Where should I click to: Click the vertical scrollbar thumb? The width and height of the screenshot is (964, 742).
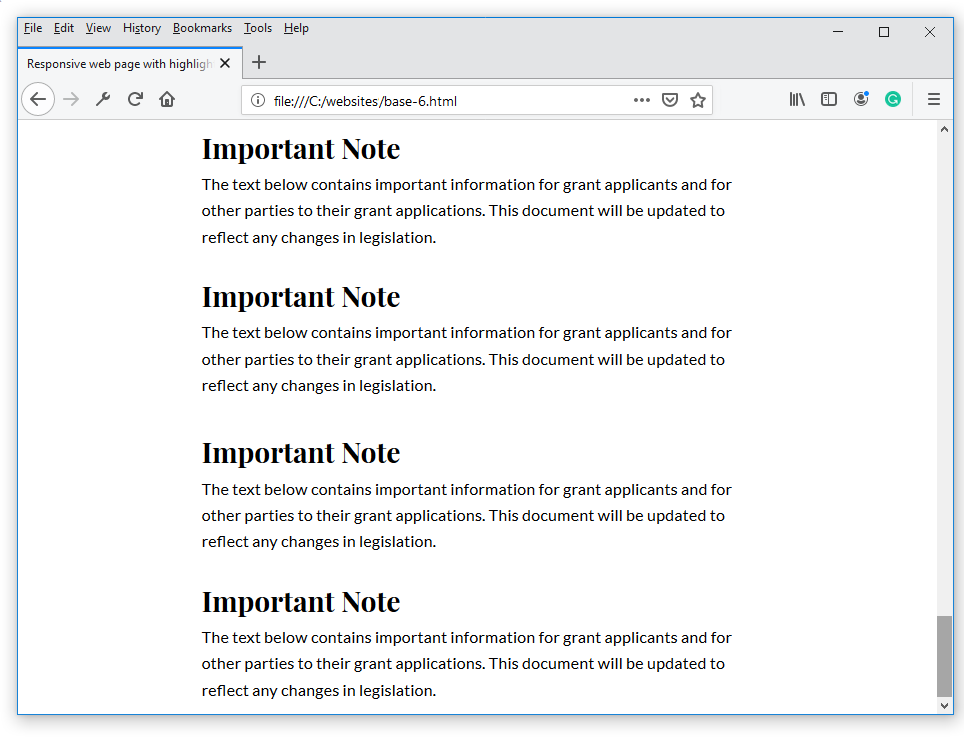[944, 656]
